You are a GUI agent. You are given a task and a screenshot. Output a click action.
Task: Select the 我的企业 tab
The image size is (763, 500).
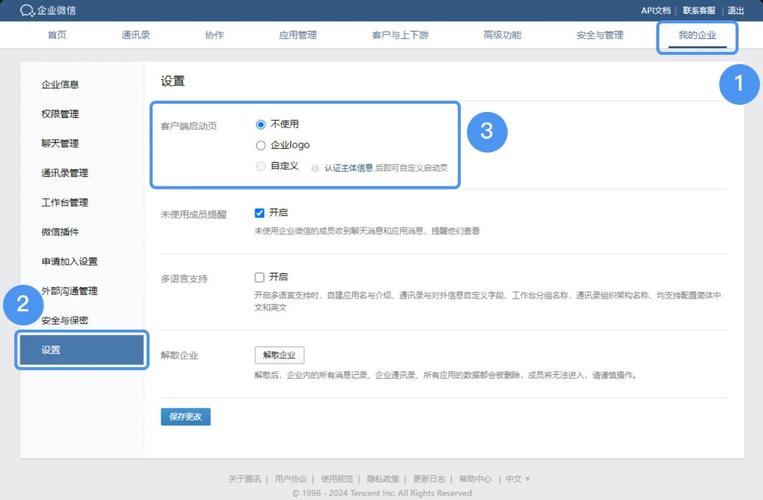(x=697, y=35)
